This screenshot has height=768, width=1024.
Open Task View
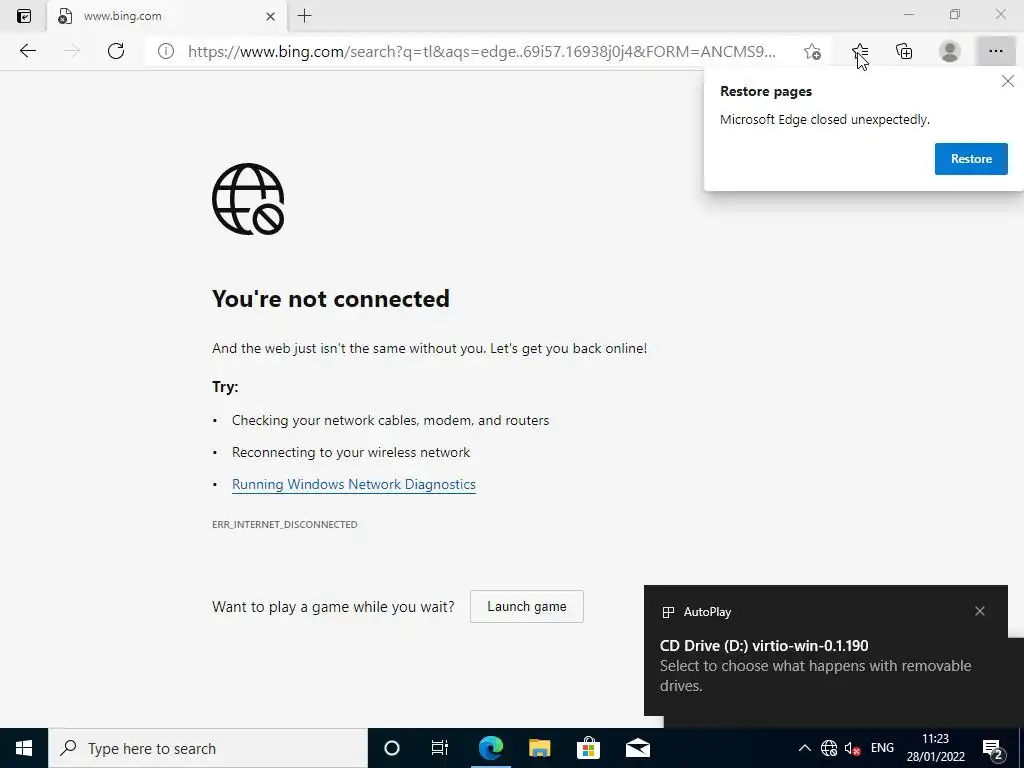pyautogui.click(x=440, y=748)
